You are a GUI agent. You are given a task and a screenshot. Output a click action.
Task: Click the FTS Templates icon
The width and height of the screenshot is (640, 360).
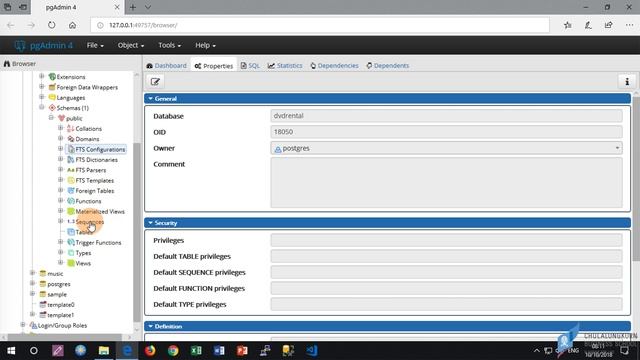click(71, 180)
